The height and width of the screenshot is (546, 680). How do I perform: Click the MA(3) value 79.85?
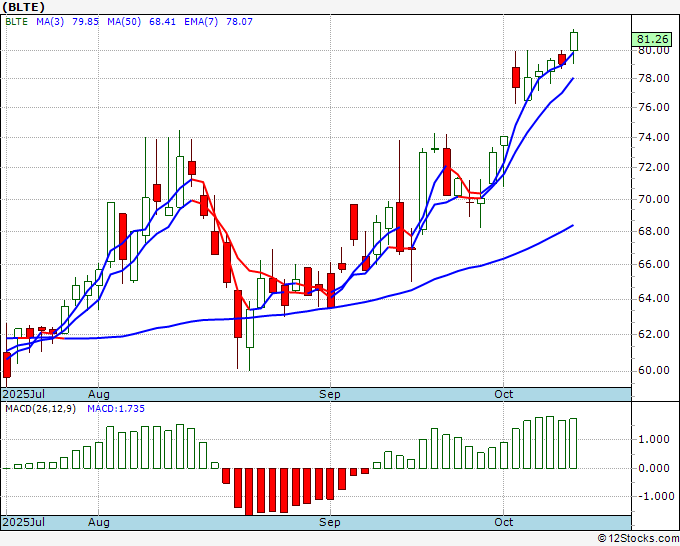(85, 22)
